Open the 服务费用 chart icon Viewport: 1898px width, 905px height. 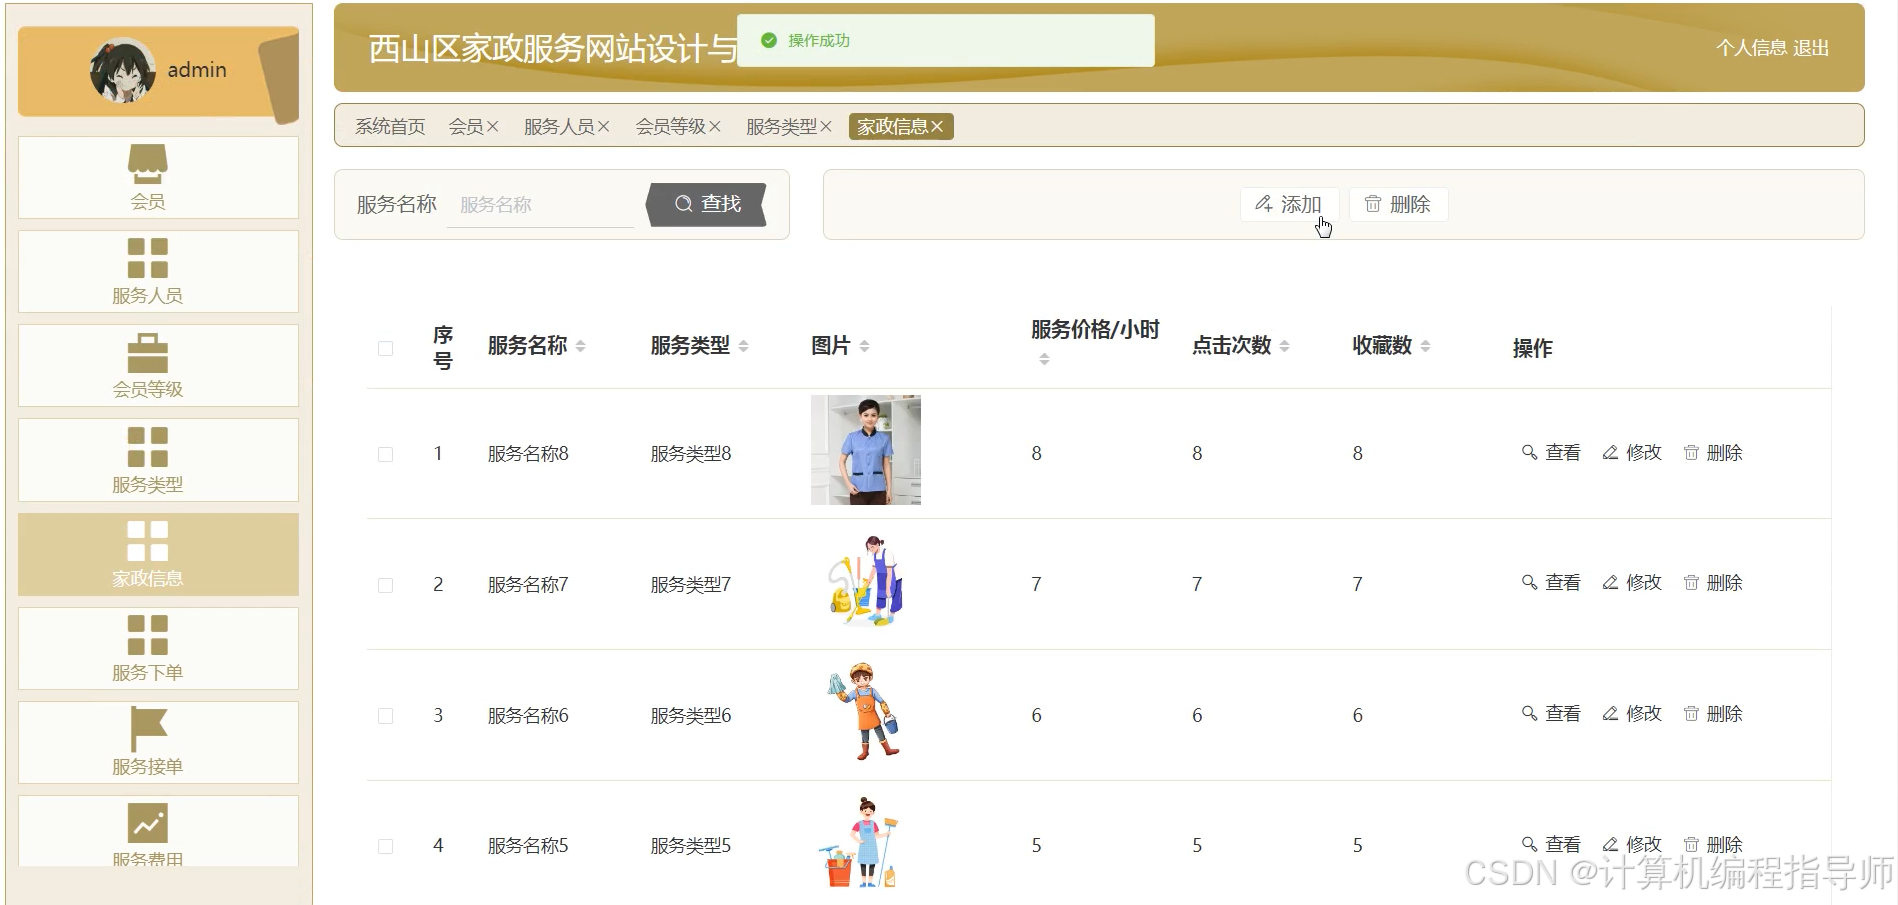point(148,823)
